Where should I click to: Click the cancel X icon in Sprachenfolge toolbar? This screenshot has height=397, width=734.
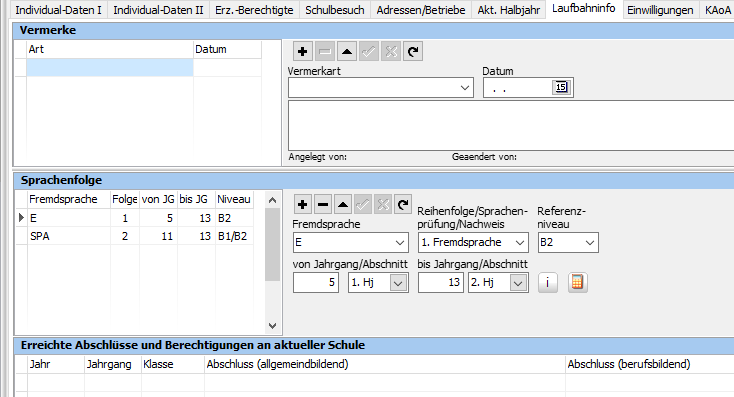coord(383,205)
